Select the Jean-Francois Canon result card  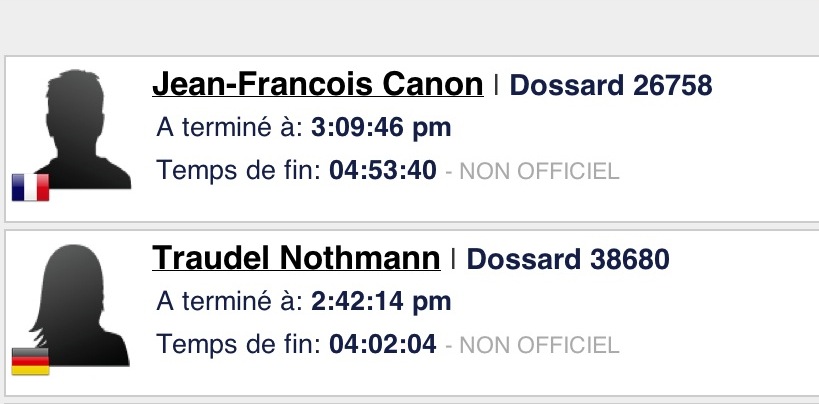[412, 139]
